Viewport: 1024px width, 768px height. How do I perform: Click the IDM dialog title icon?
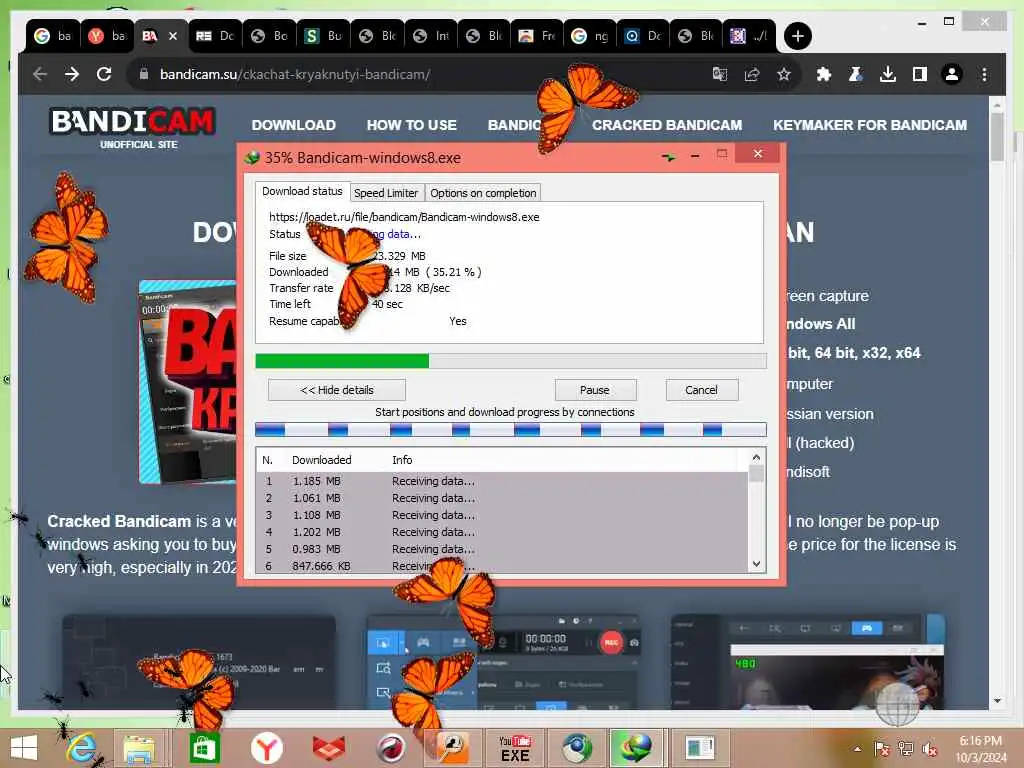coord(251,158)
